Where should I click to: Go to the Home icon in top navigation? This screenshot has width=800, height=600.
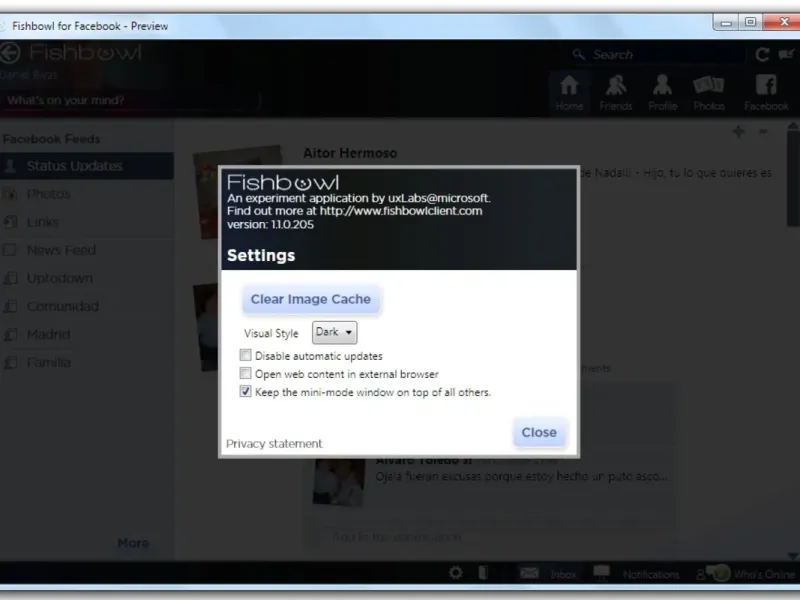pos(569,92)
